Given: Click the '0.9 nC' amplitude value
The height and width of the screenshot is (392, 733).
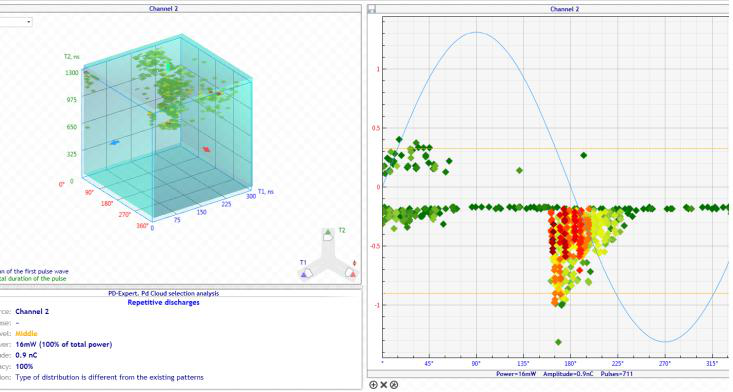Looking at the screenshot, I should [x=26, y=355].
